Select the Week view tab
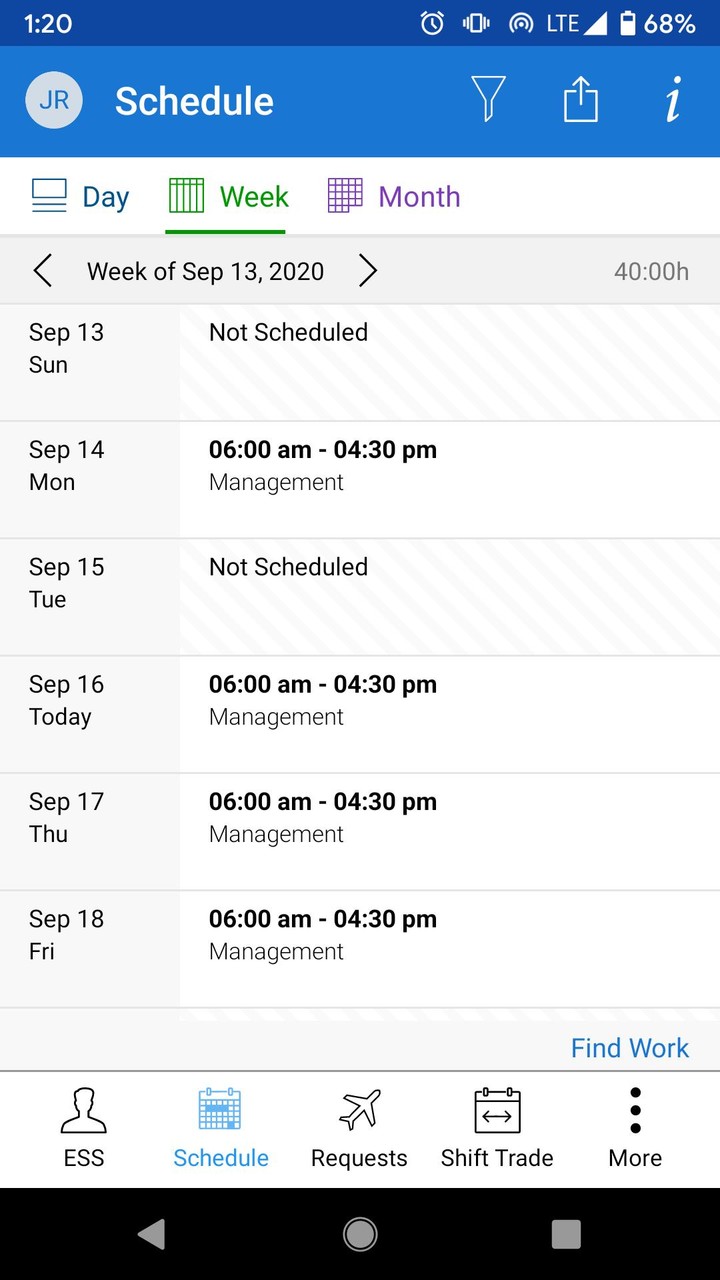This screenshot has width=720, height=1280. point(228,196)
